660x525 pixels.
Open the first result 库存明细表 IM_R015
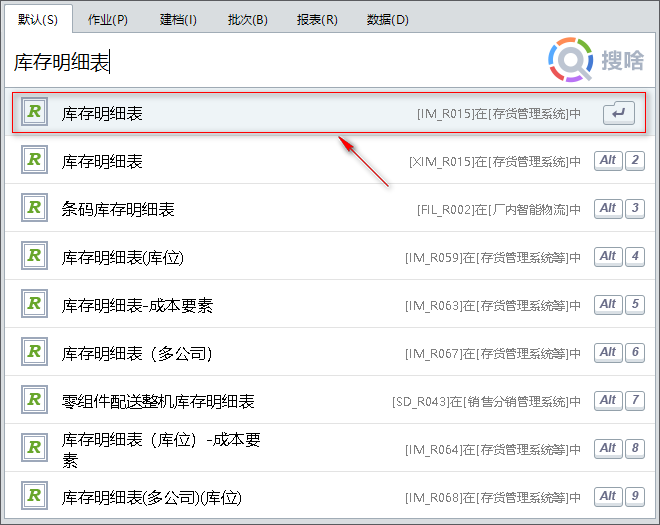(x=329, y=112)
